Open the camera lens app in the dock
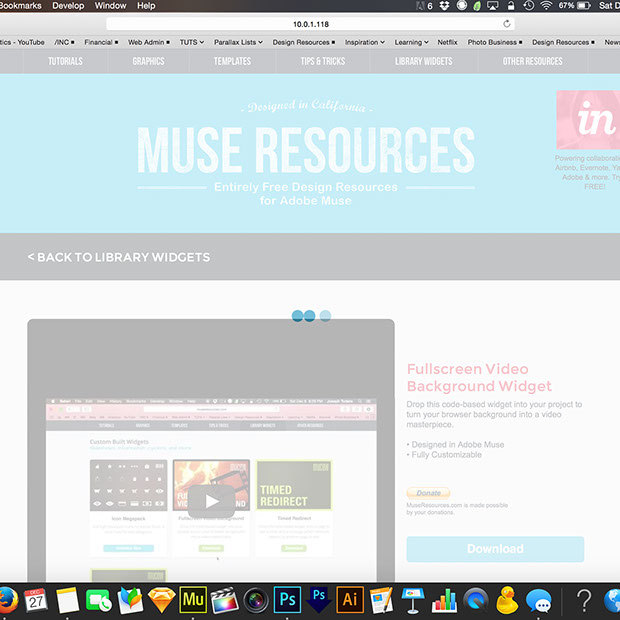 pyautogui.click(x=256, y=600)
